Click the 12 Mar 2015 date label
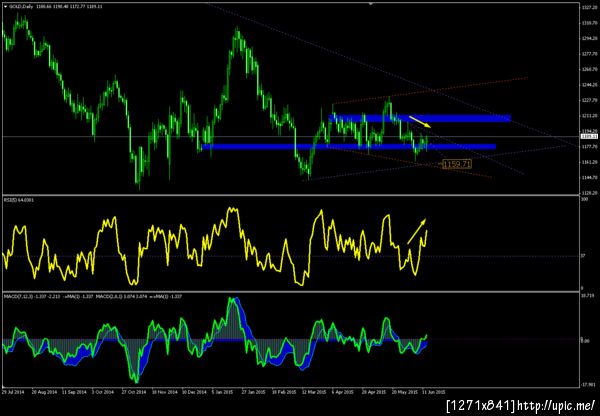 click(314, 392)
